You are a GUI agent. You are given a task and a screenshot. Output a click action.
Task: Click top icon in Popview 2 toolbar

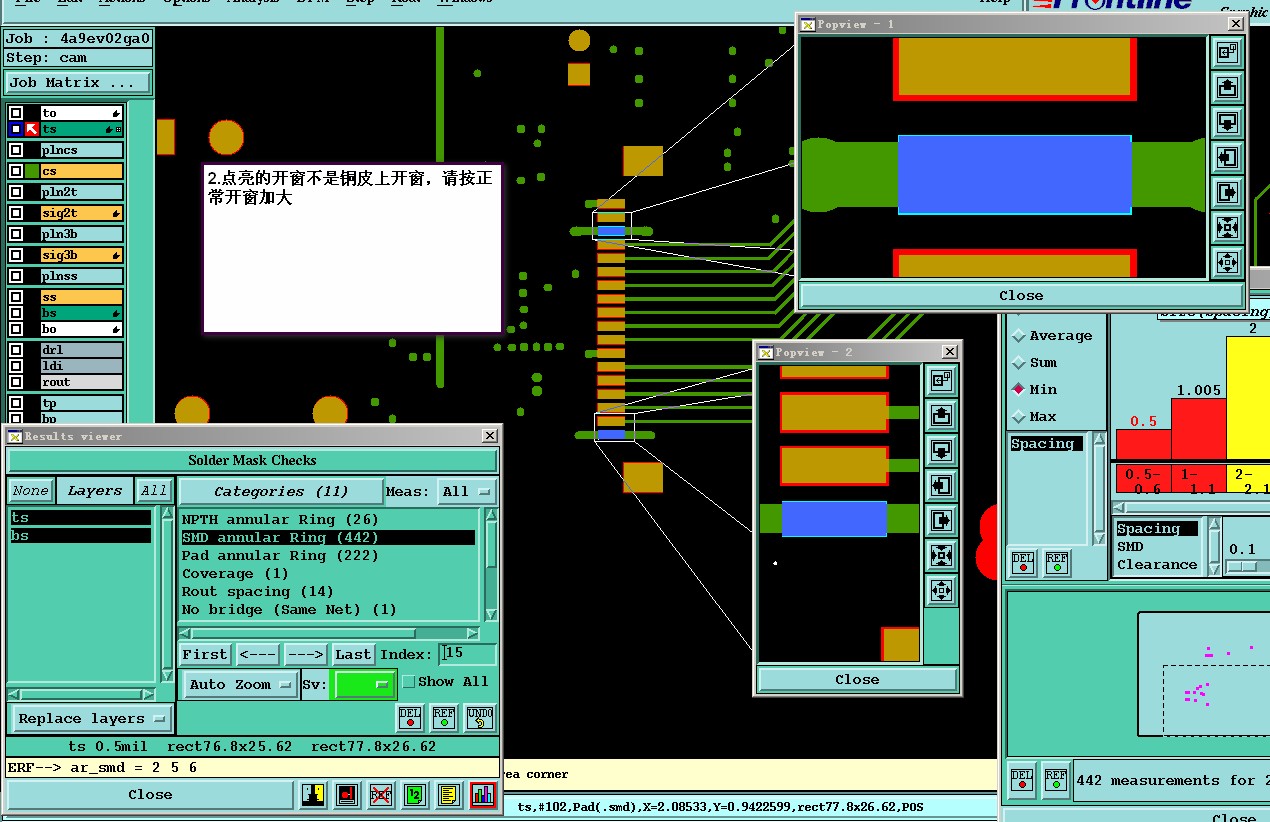(940, 380)
